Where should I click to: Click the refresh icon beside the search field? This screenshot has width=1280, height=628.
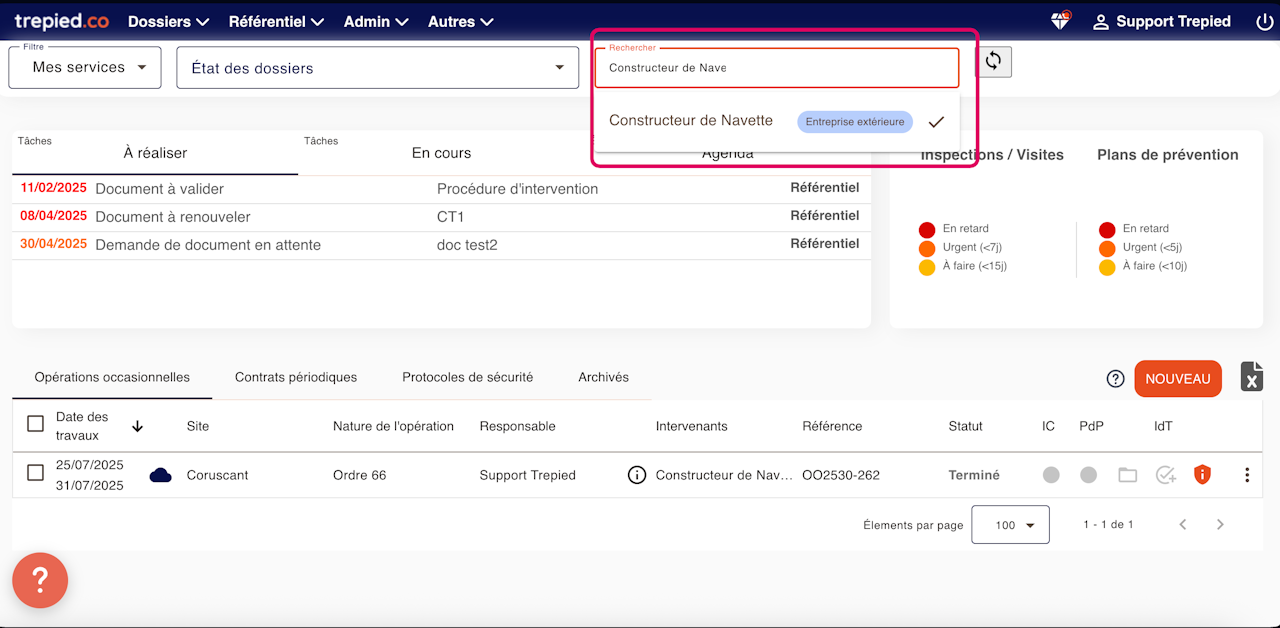point(993,61)
